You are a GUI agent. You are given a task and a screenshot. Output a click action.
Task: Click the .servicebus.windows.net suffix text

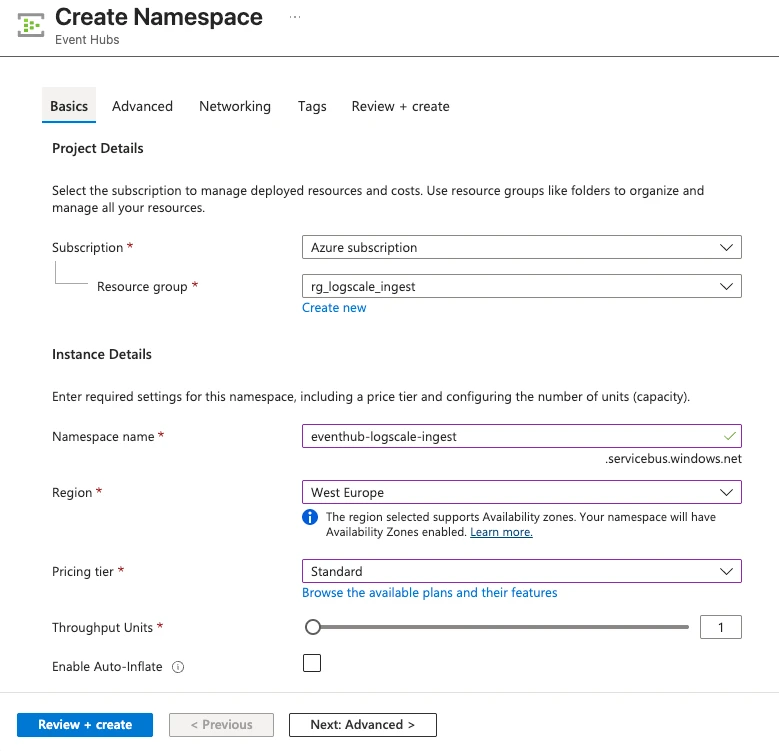673,458
